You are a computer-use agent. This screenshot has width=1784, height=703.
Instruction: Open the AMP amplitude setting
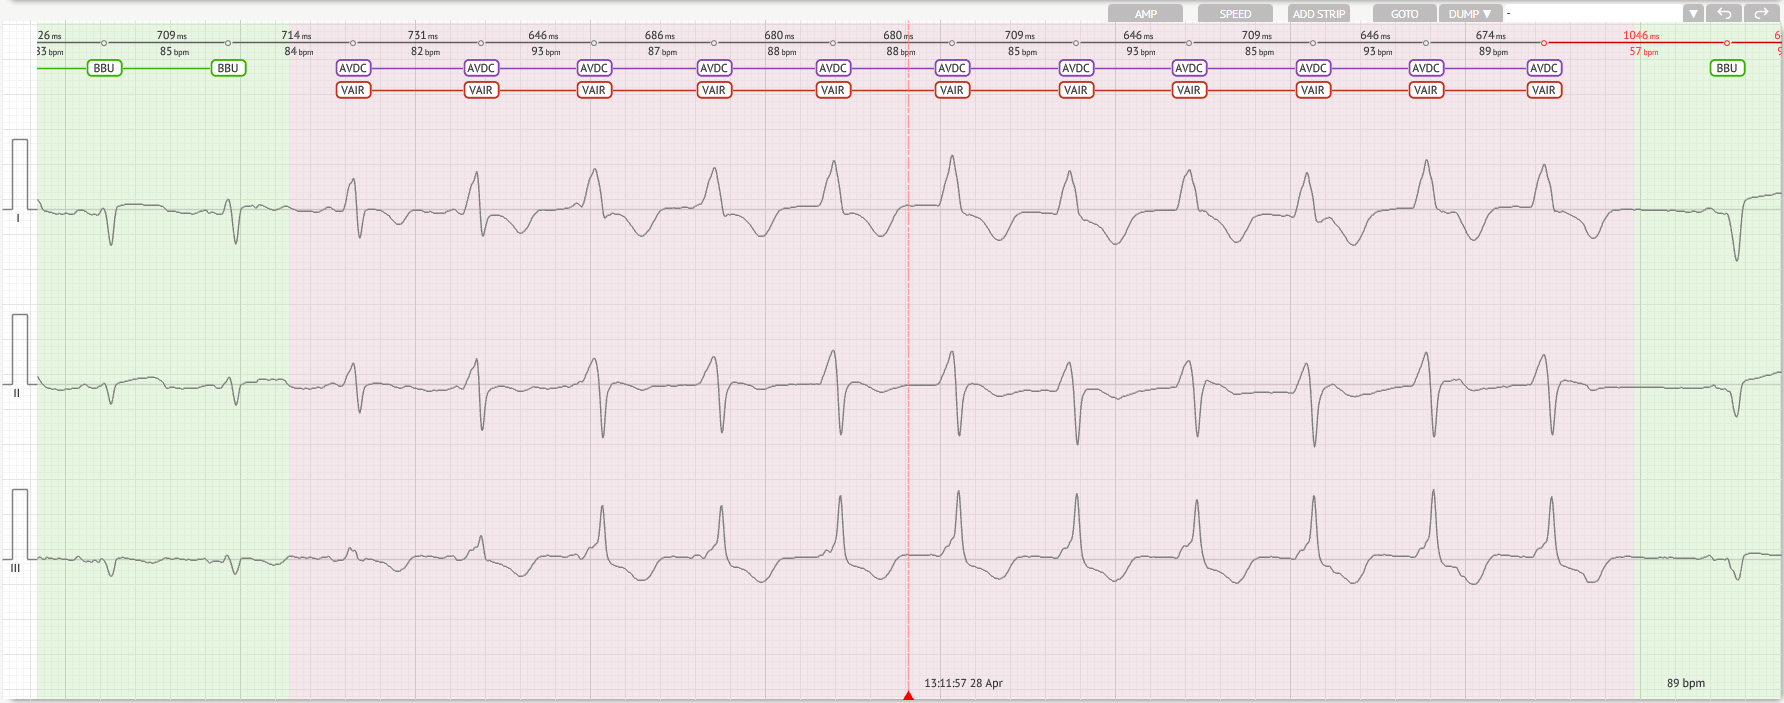point(1145,14)
